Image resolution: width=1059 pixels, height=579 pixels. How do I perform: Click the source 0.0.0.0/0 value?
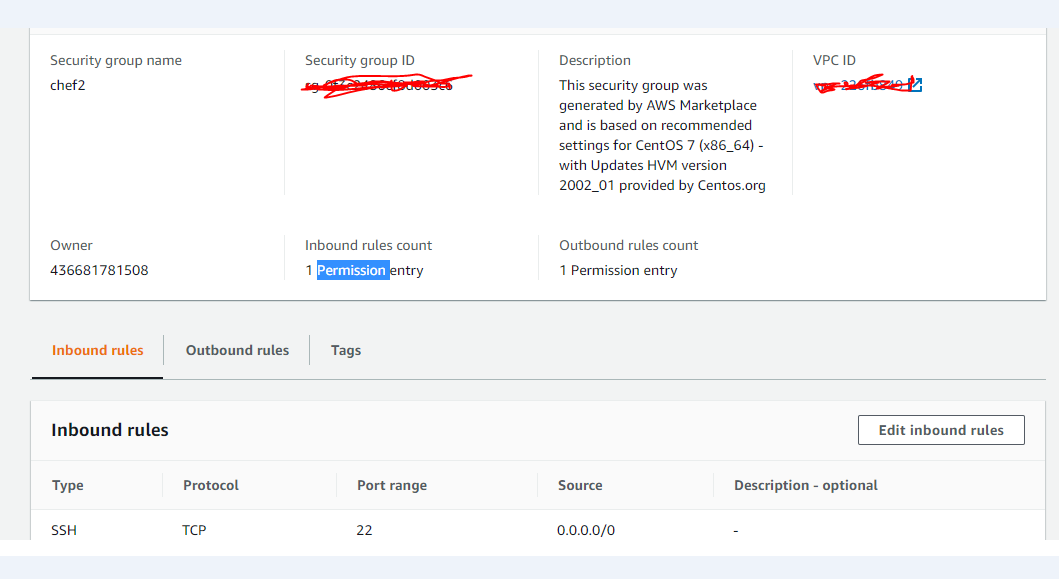tap(586, 530)
